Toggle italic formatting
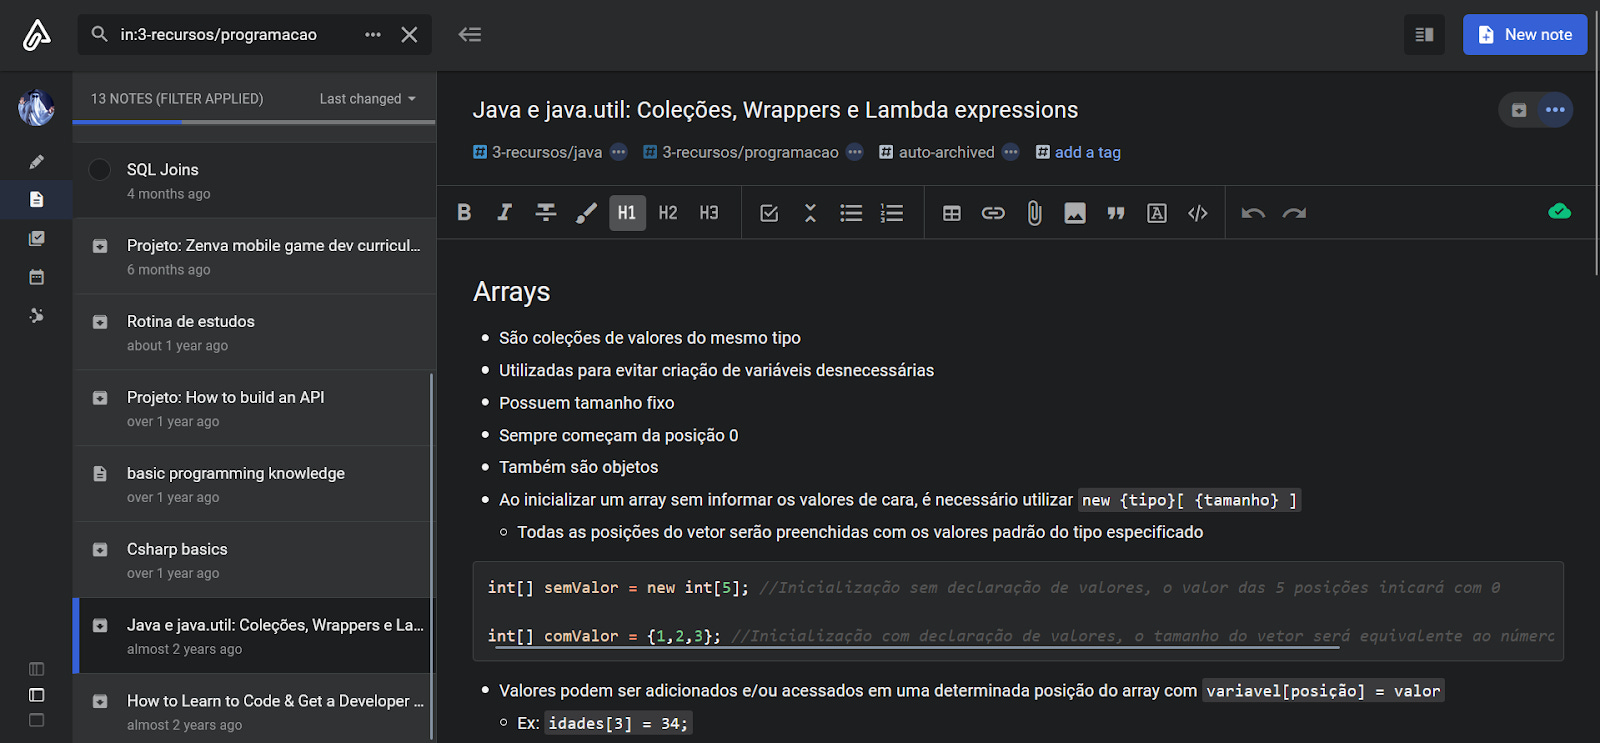Viewport: 1600px width, 743px height. click(505, 212)
